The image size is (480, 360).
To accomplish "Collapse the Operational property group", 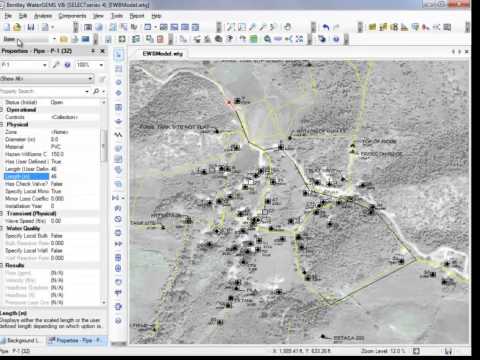I will tap(2, 110).
